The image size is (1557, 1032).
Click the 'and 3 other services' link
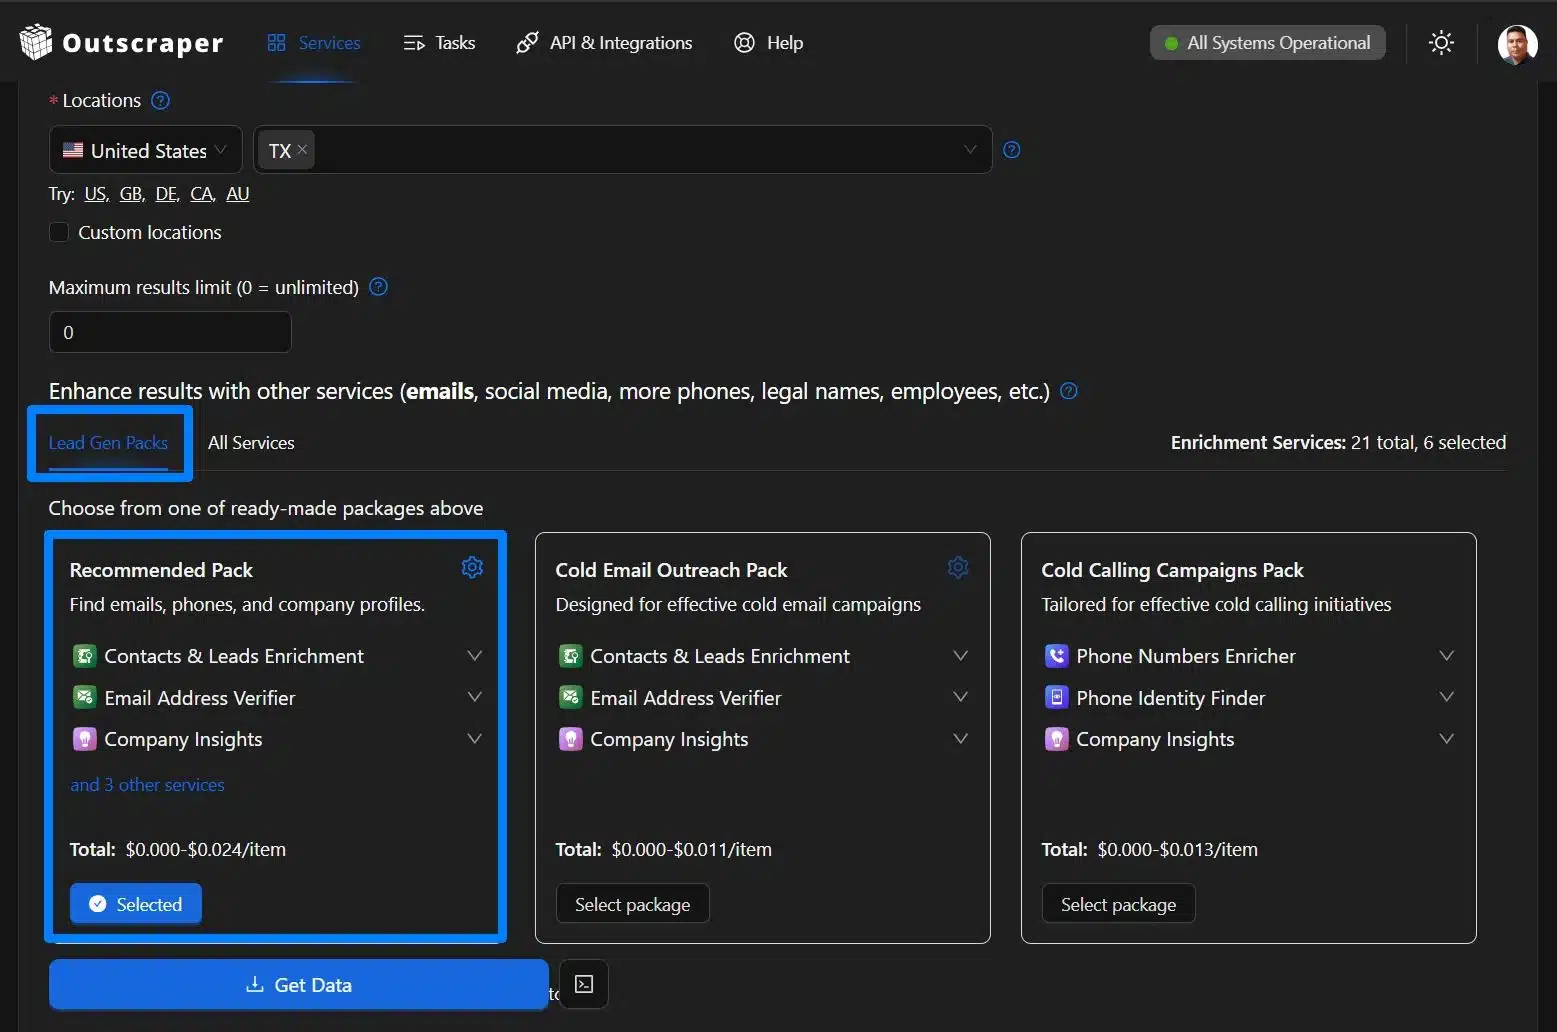147,785
